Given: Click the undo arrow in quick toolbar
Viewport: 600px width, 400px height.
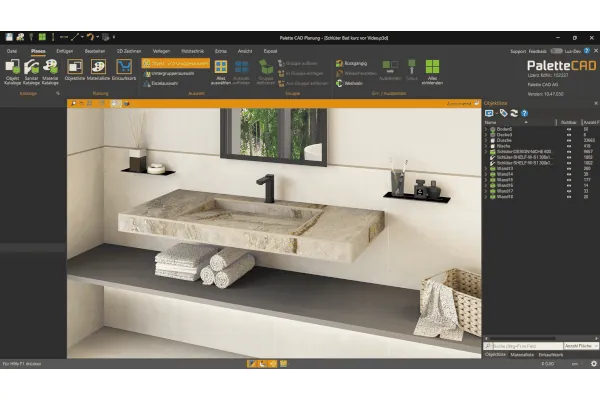Looking at the screenshot, I should pos(90,37).
